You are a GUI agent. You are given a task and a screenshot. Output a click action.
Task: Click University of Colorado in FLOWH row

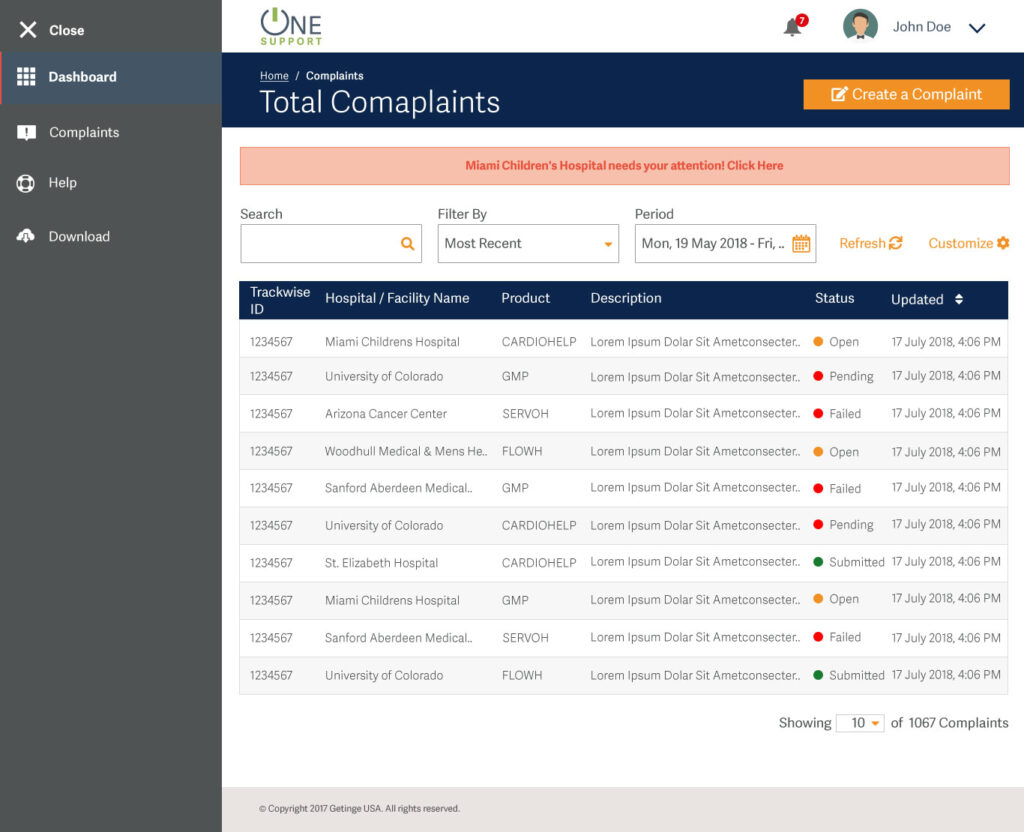[384, 676]
